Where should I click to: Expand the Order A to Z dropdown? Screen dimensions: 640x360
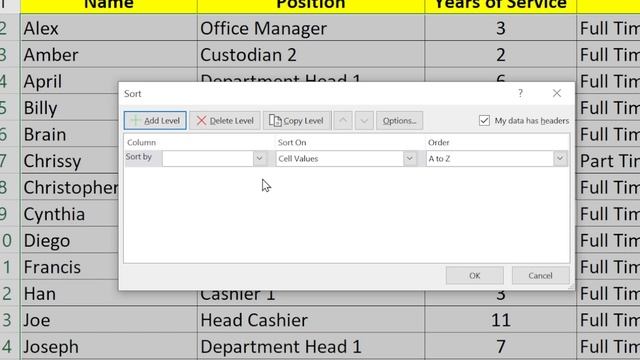coord(560,158)
